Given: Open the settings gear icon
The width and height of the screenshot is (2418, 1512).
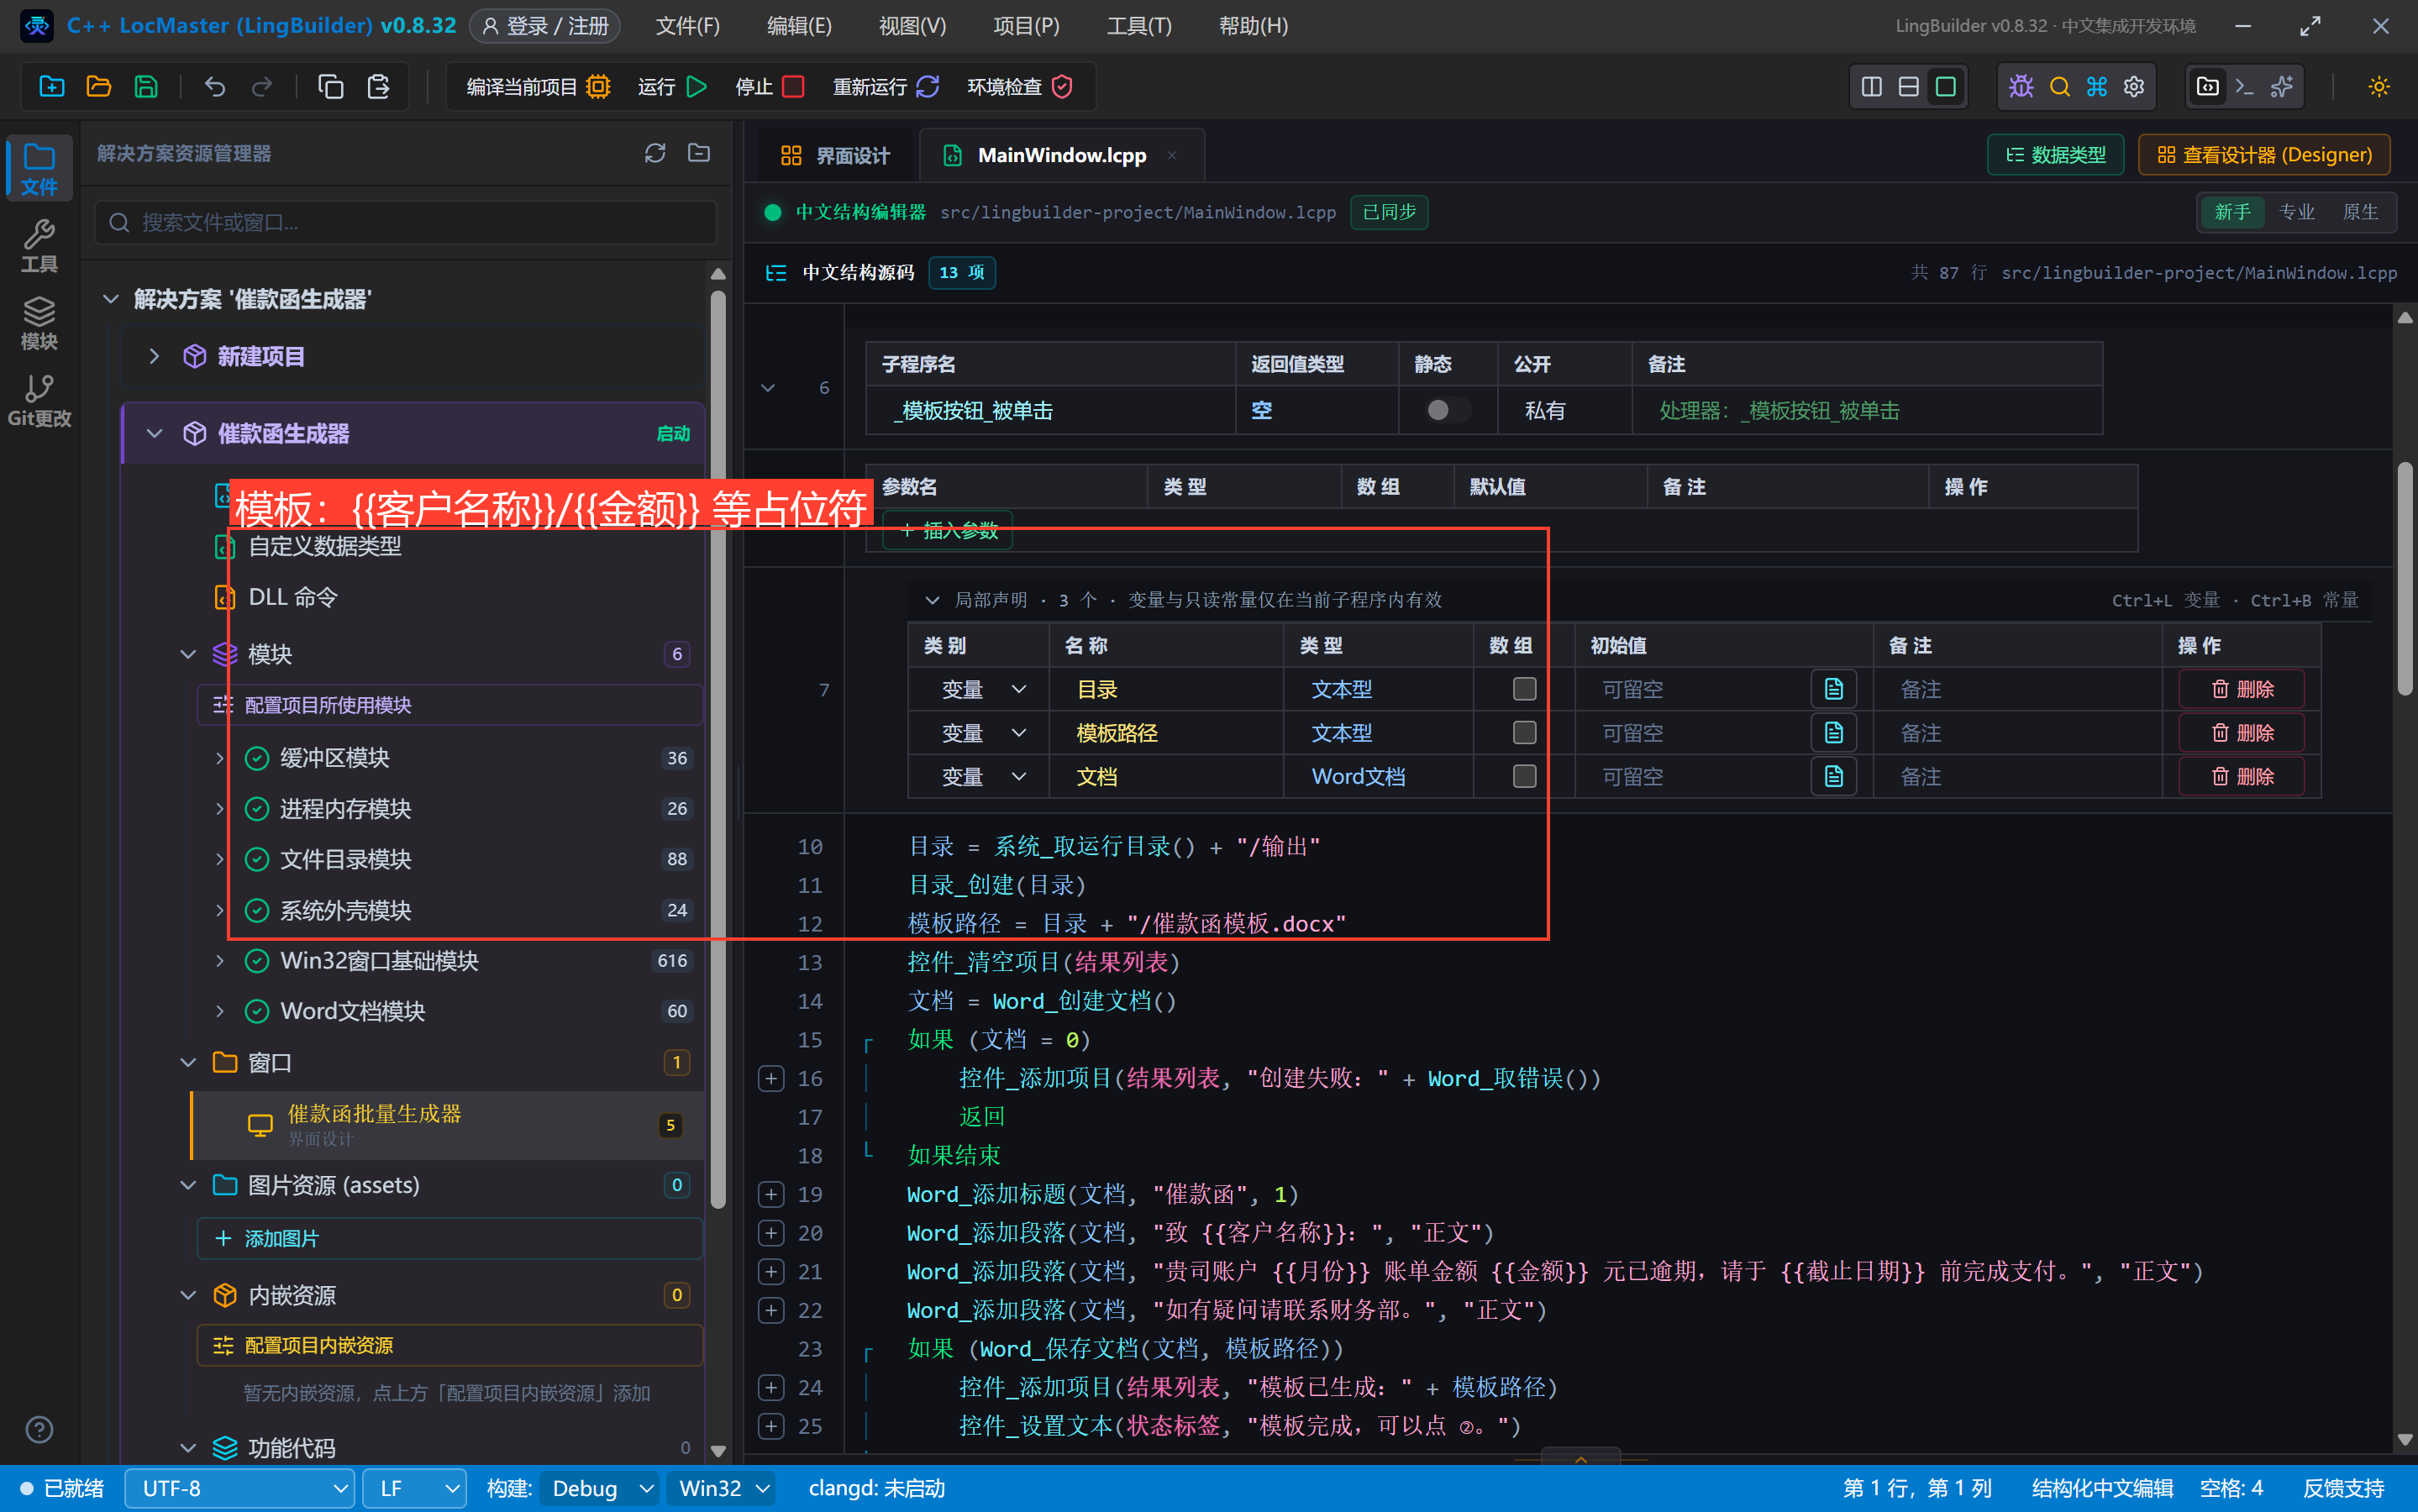Looking at the screenshot, I should click(2134, 87).
